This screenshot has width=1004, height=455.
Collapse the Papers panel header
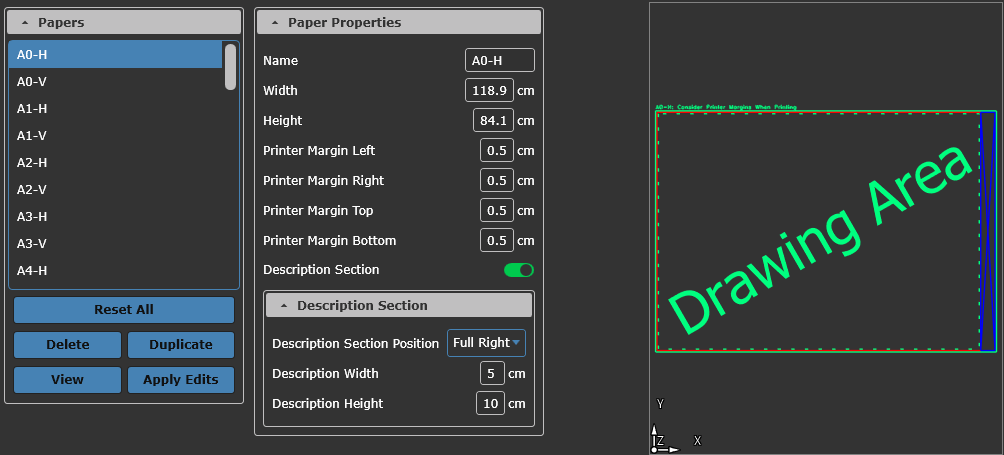pyautogui.click(x=124, y=22)
